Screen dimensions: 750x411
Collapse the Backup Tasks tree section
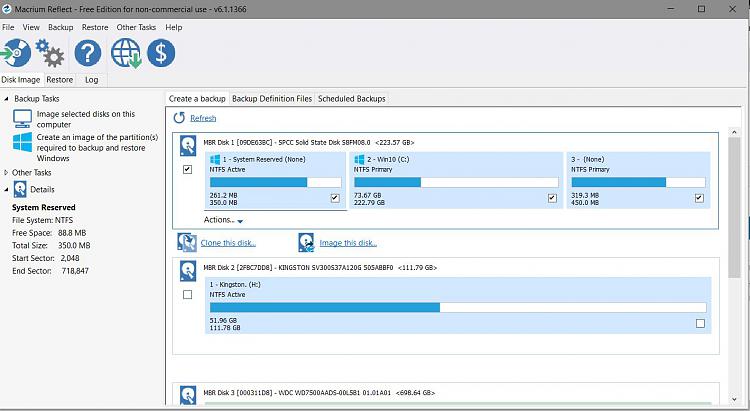point(6,99)
